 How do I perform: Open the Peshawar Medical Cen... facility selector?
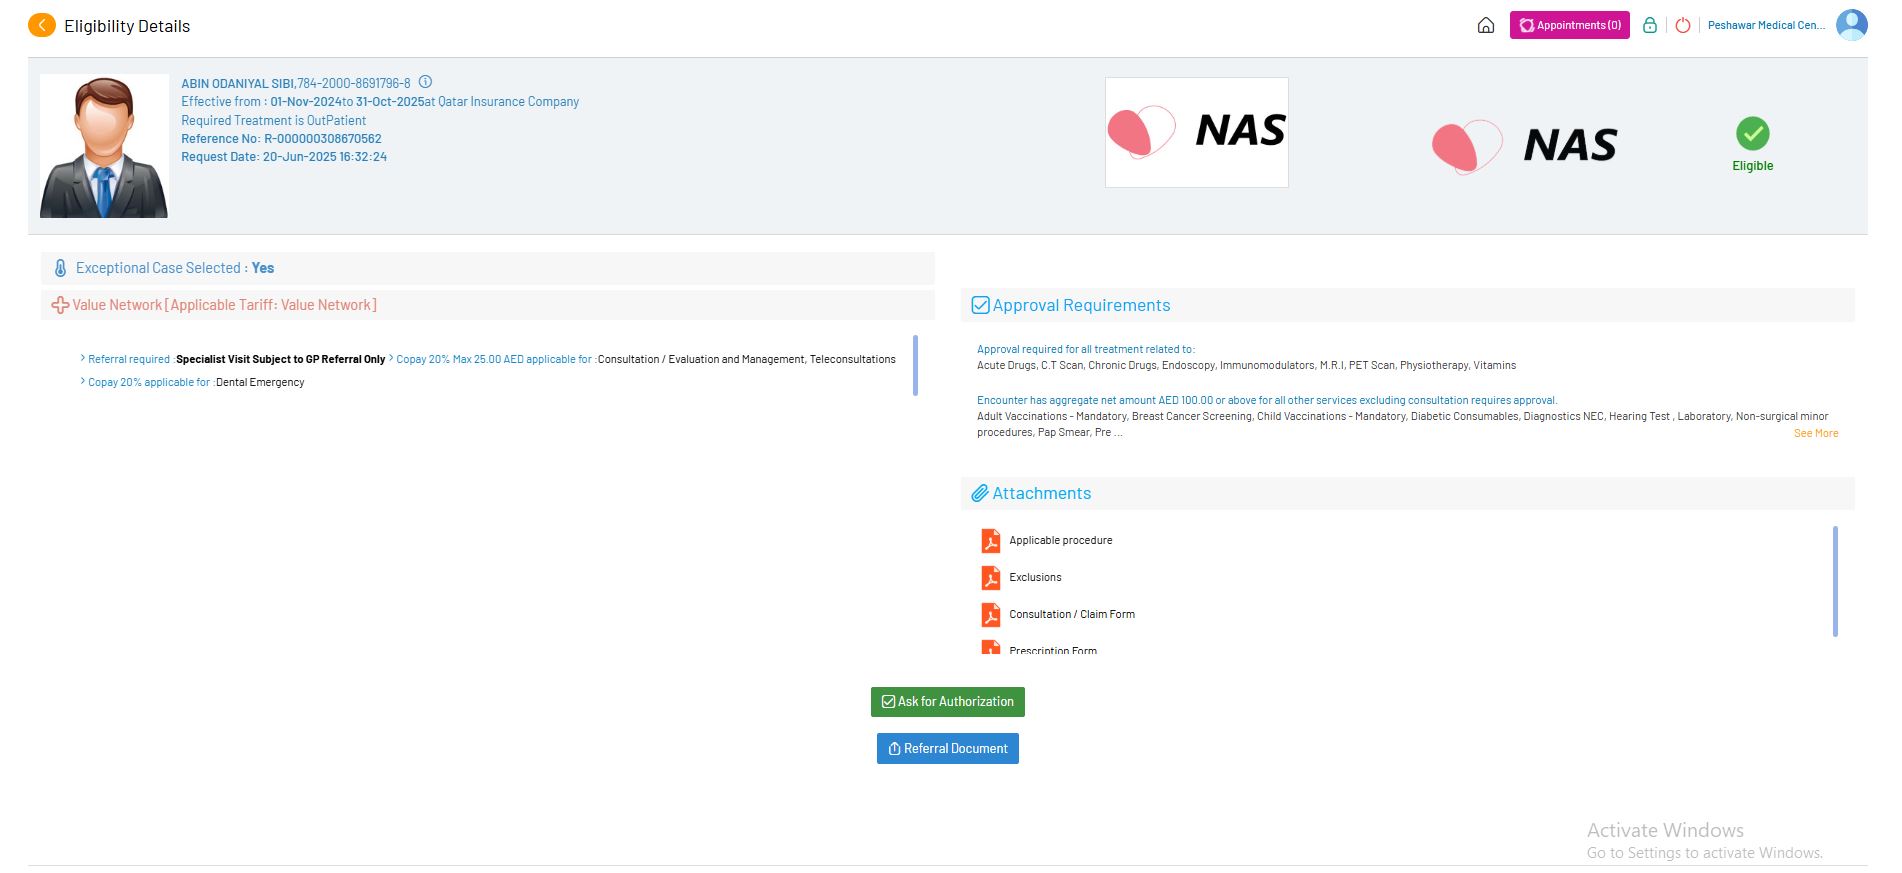(1766, 25)
